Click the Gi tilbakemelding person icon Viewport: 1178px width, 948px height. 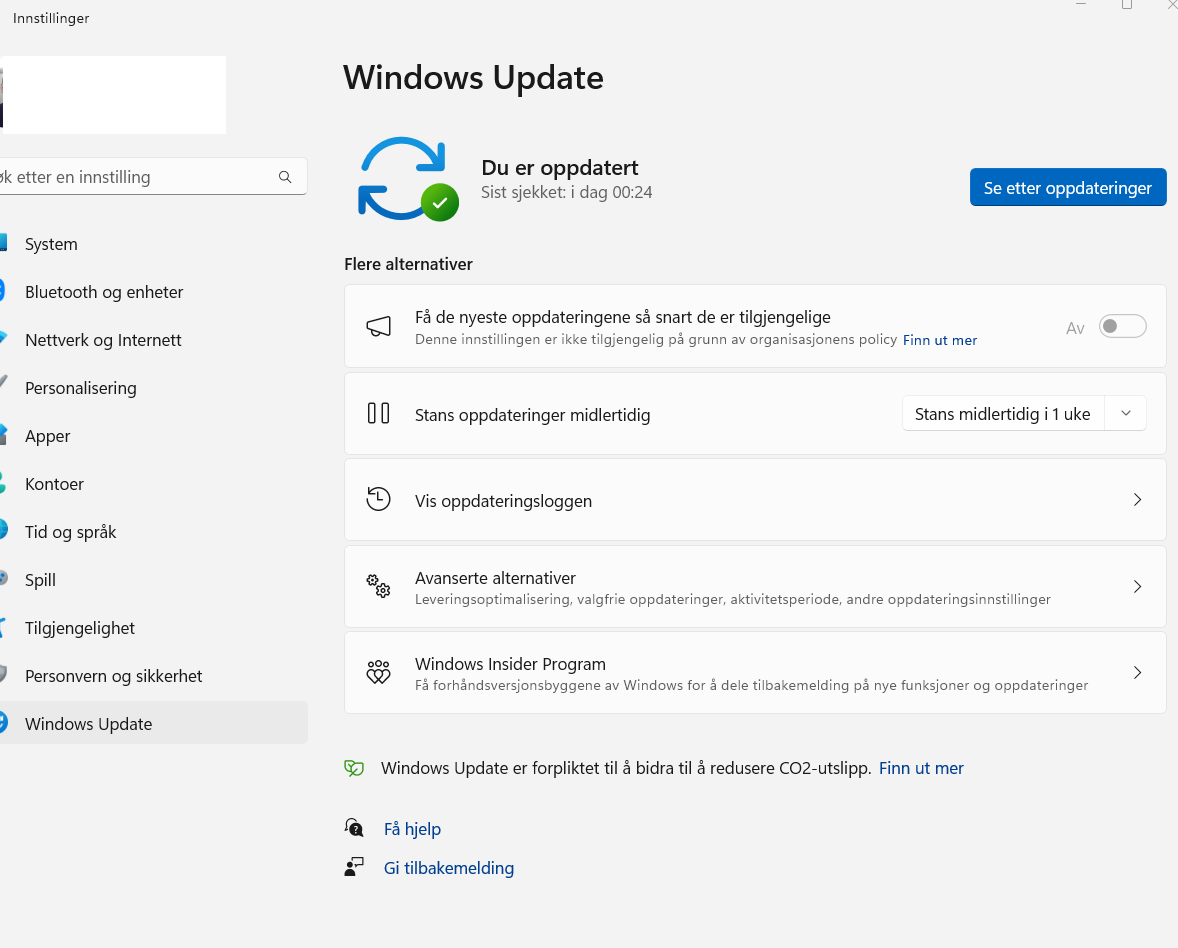354,867
